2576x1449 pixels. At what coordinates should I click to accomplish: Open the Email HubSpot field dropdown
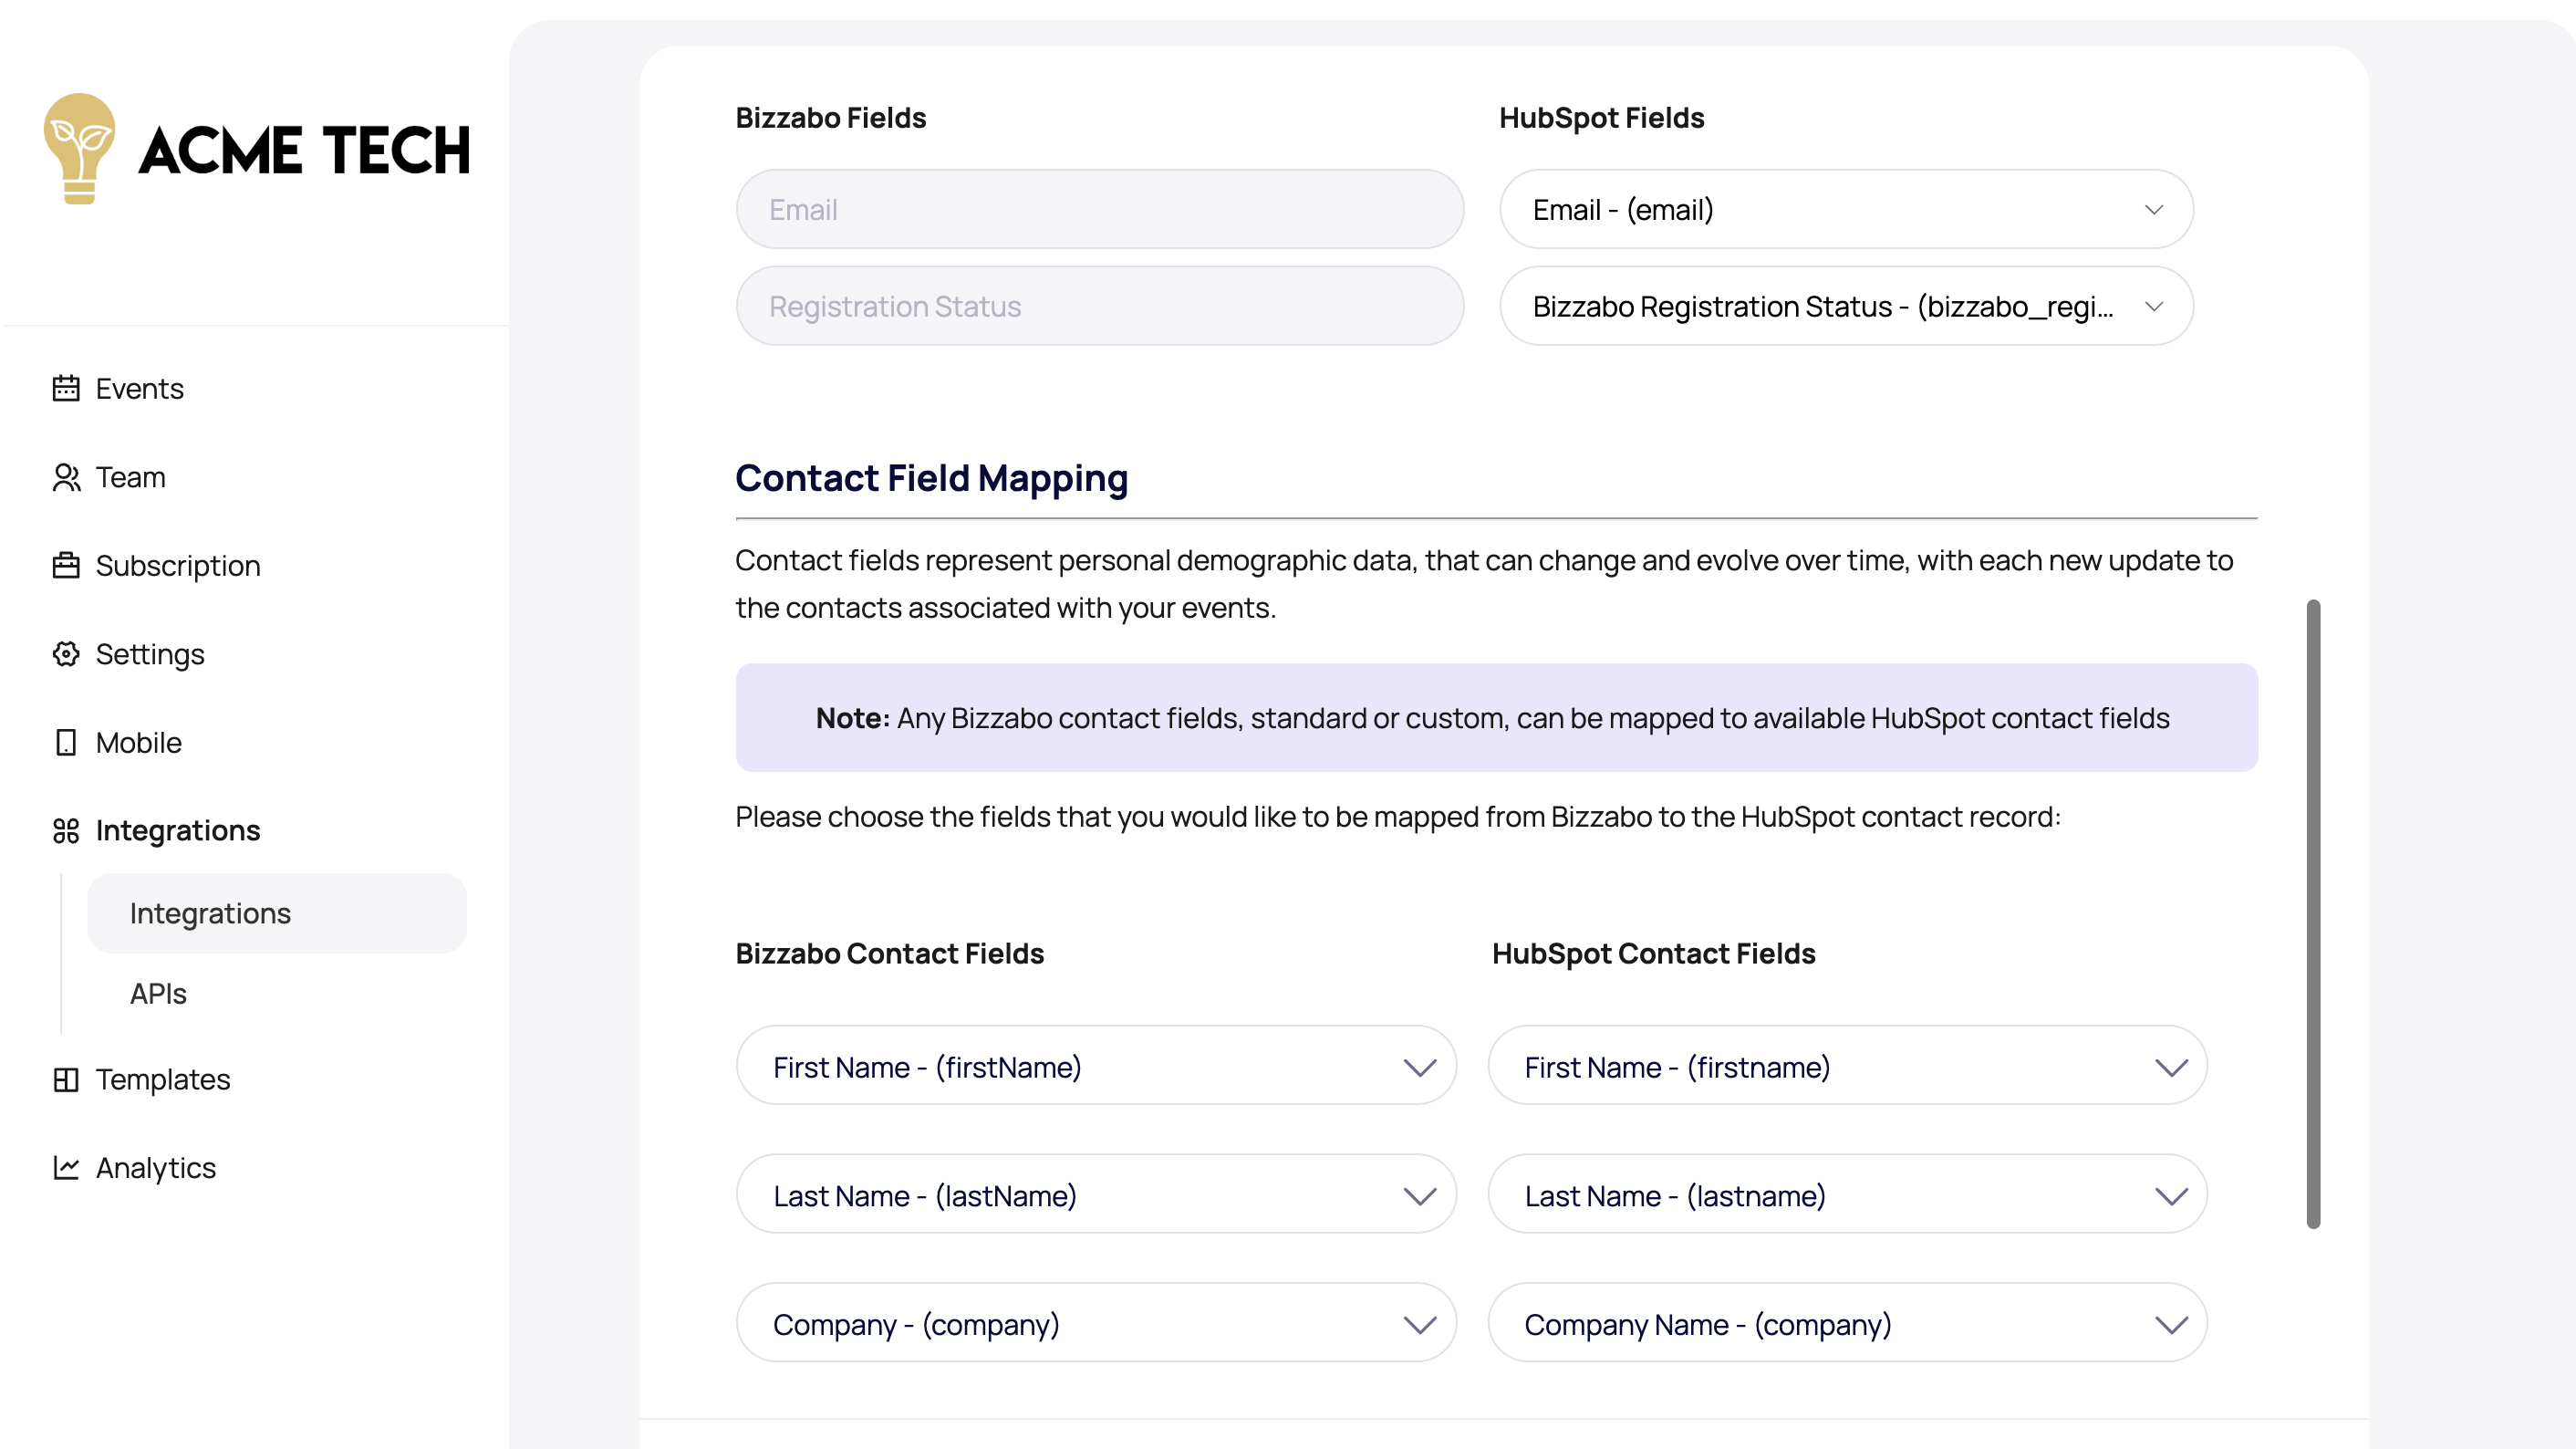click(x=1846, y=209)
